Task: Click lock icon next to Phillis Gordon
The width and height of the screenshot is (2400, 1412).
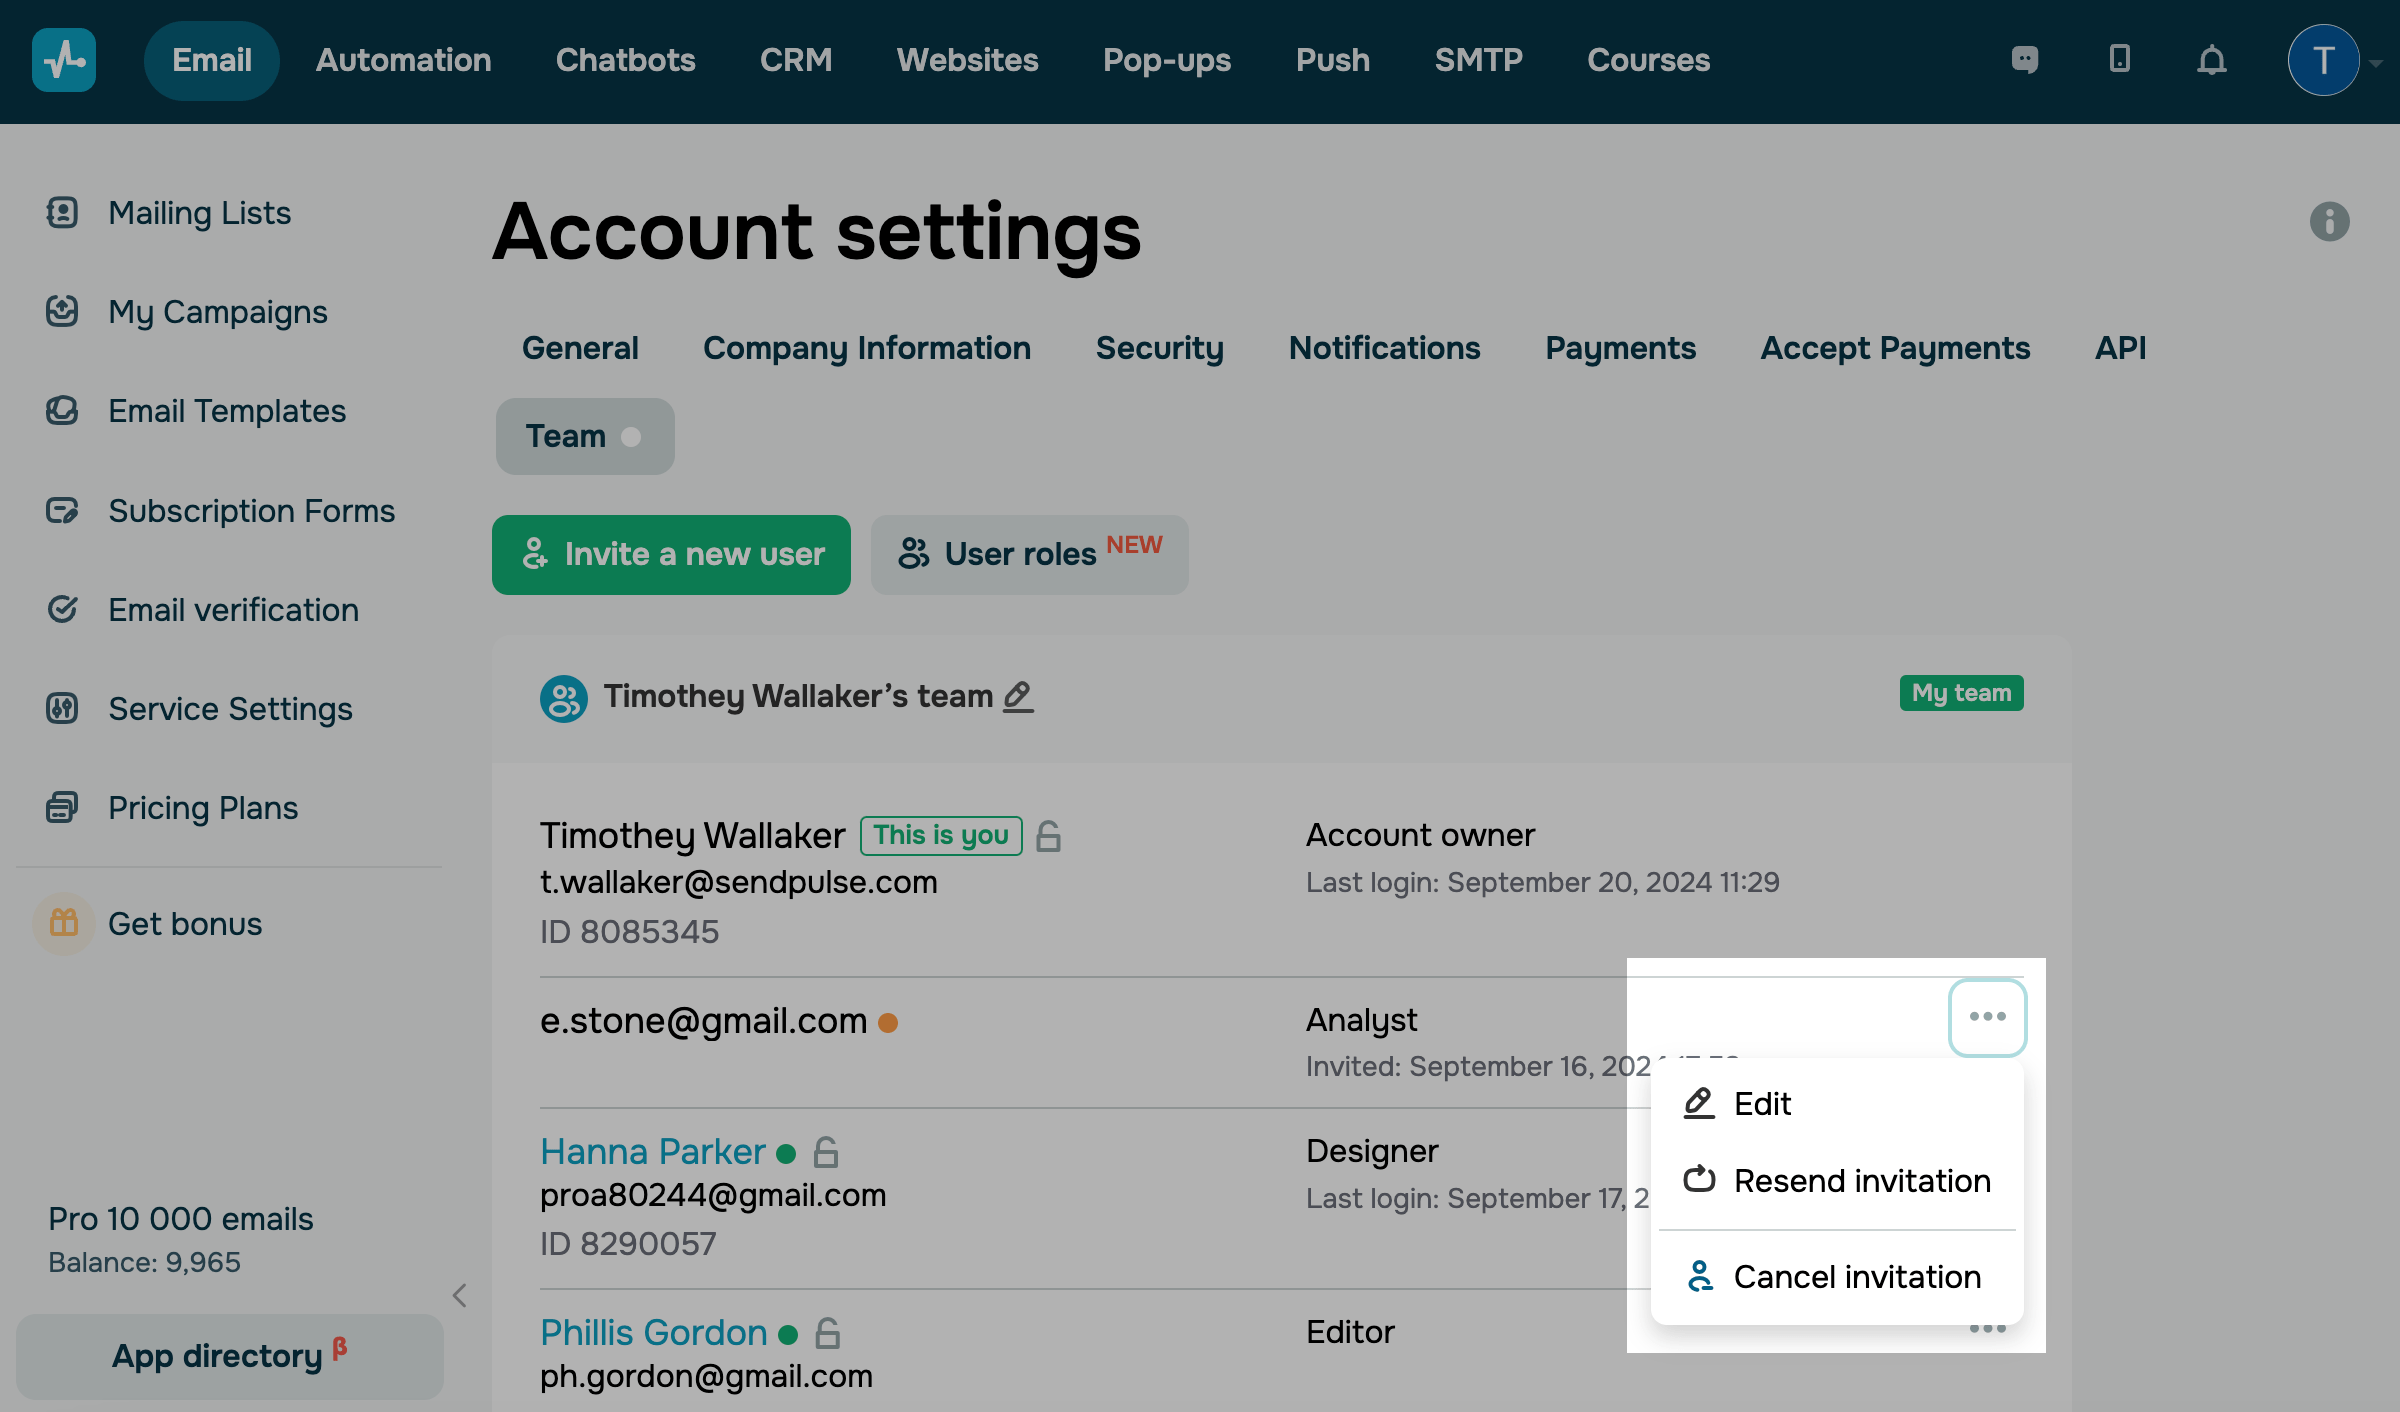Action: coord(828,1334)
